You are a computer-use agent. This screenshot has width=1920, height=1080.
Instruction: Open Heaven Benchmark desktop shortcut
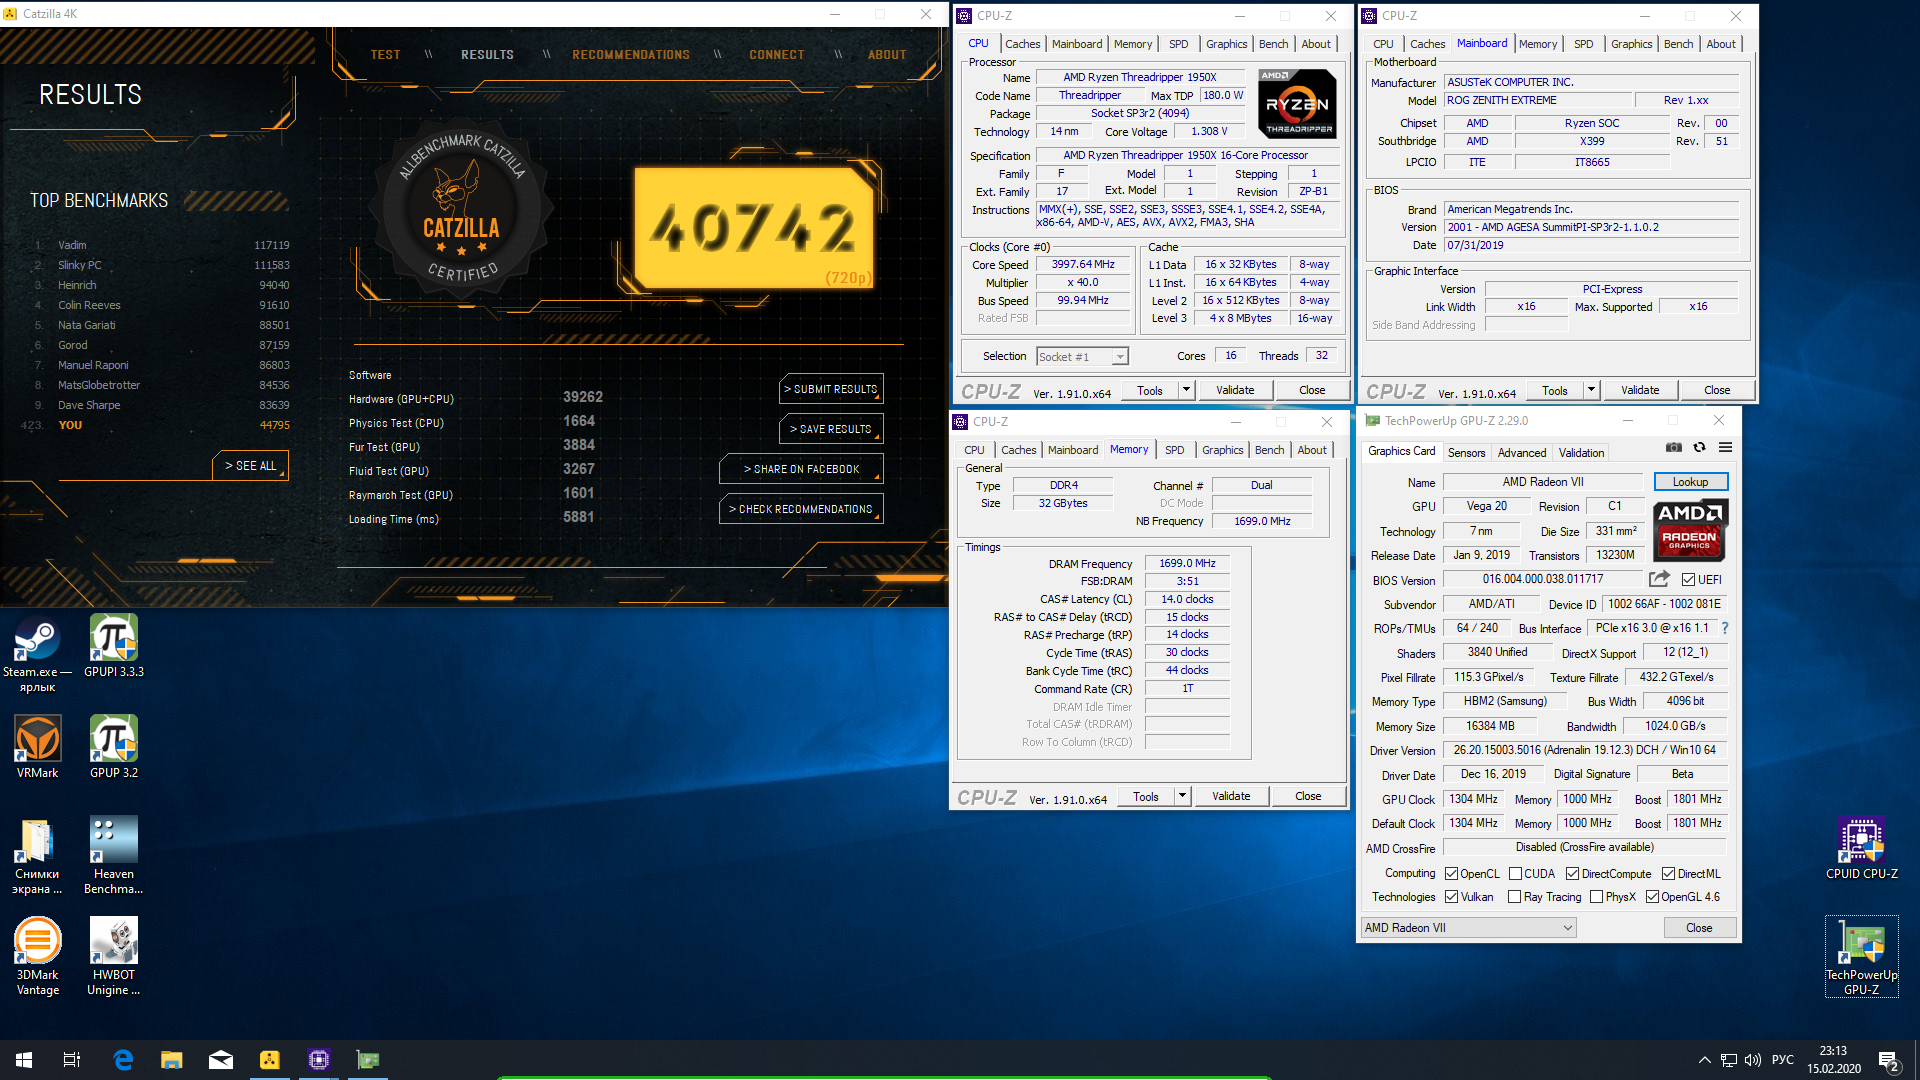[114, 855]
